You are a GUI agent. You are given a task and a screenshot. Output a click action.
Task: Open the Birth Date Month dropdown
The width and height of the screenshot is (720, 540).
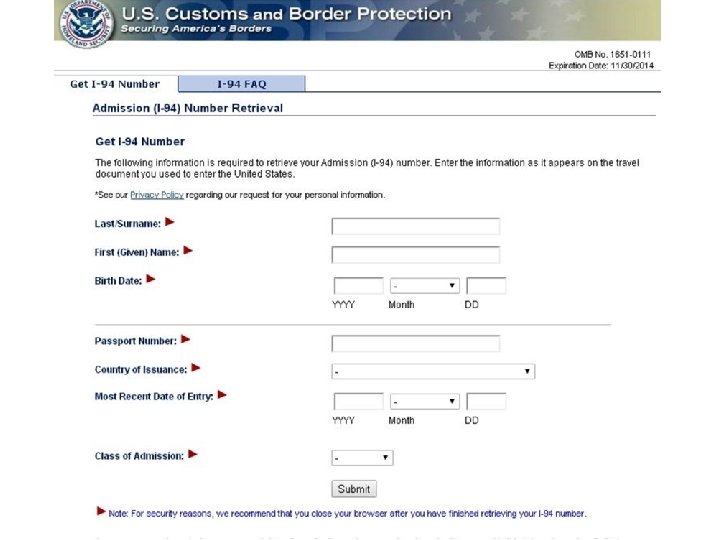425,286
